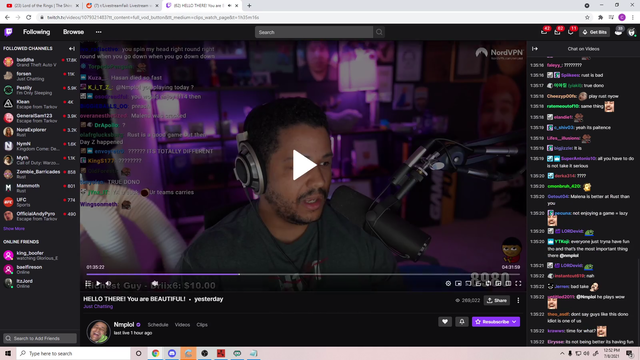Toggle the notifications bell button
This screenshot has height=360, width=640.
point(462,322)
